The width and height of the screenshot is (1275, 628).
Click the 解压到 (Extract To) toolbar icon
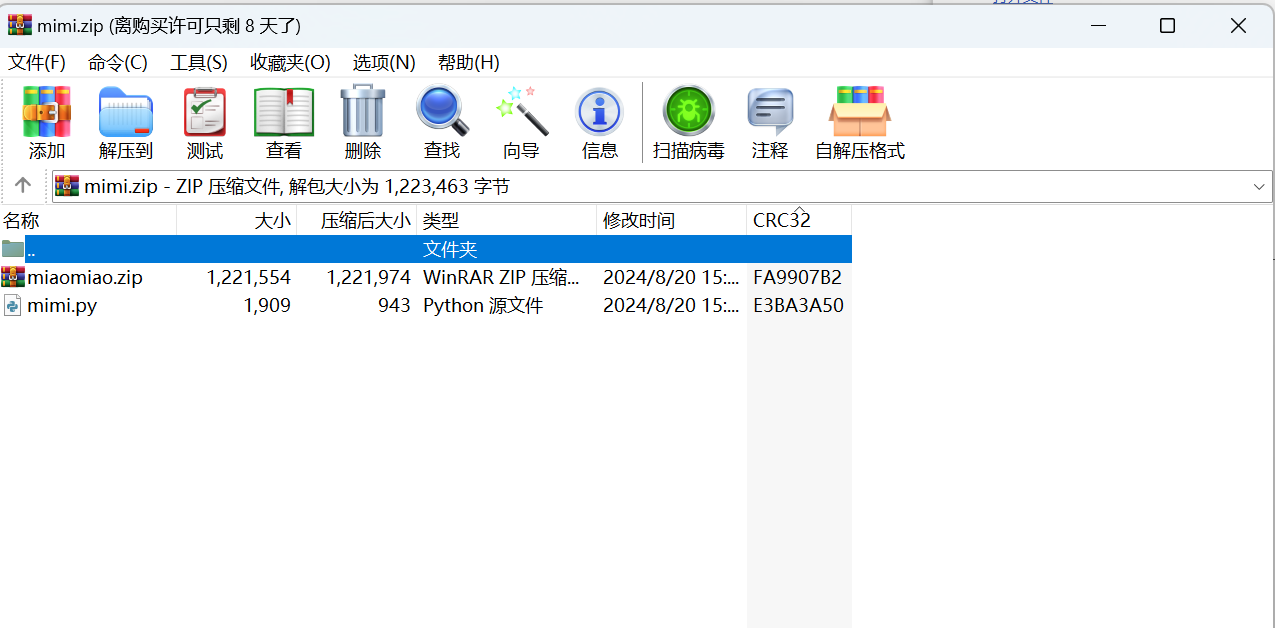tap(126, 111)
